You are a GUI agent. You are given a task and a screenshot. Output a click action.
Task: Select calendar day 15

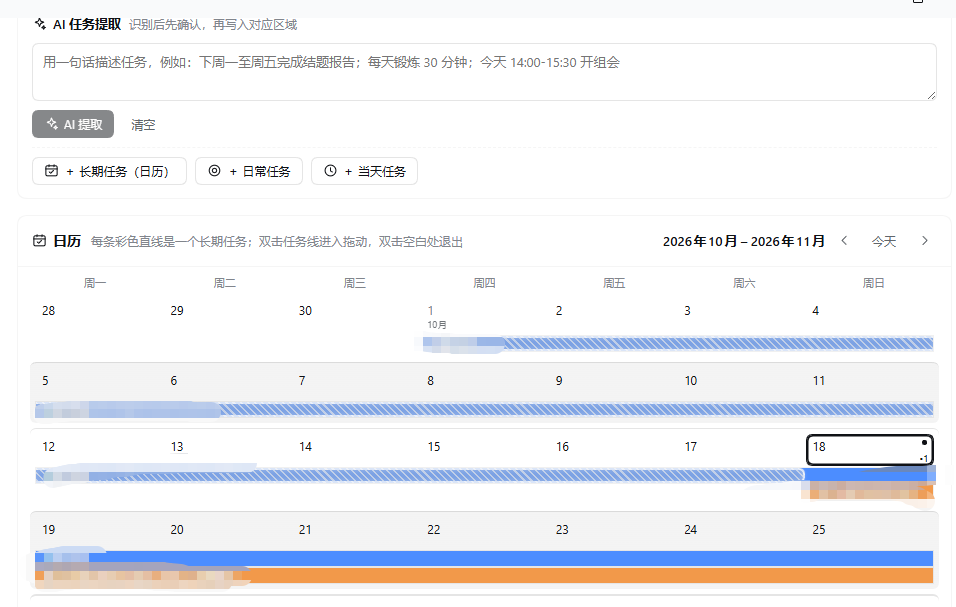(434, 447)
